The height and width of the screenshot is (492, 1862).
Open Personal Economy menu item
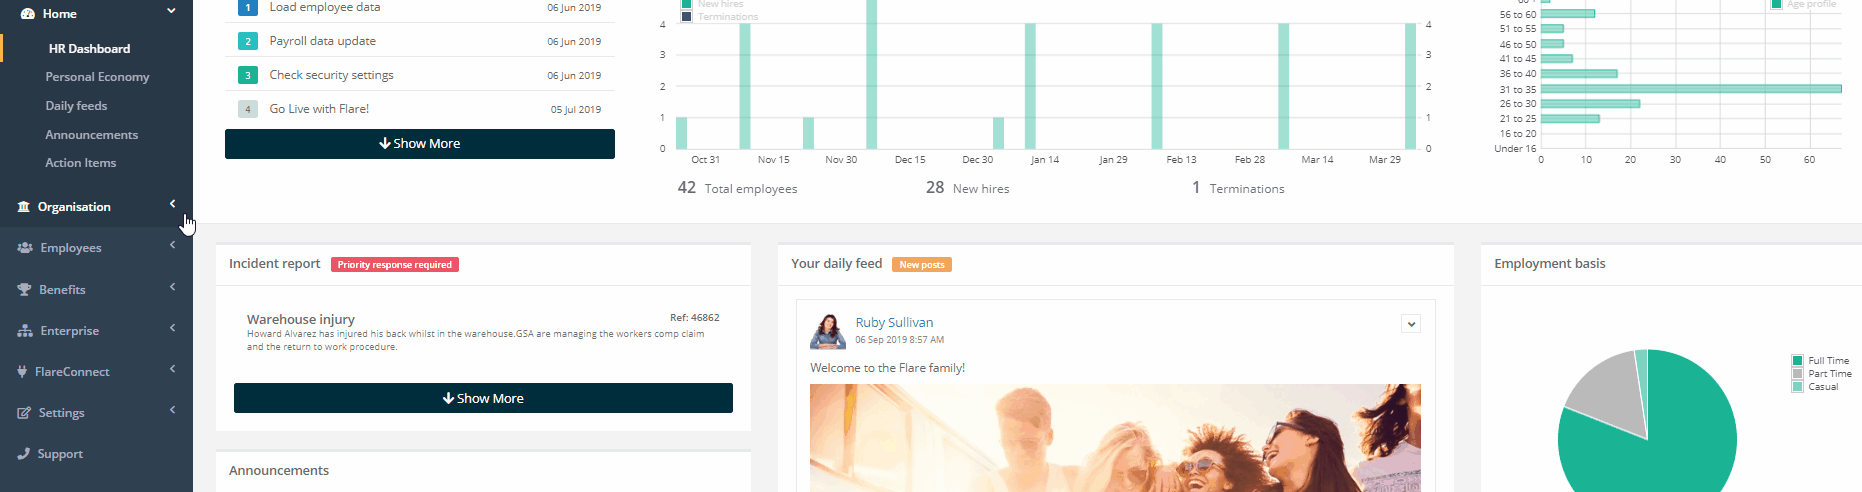(96, 77)
